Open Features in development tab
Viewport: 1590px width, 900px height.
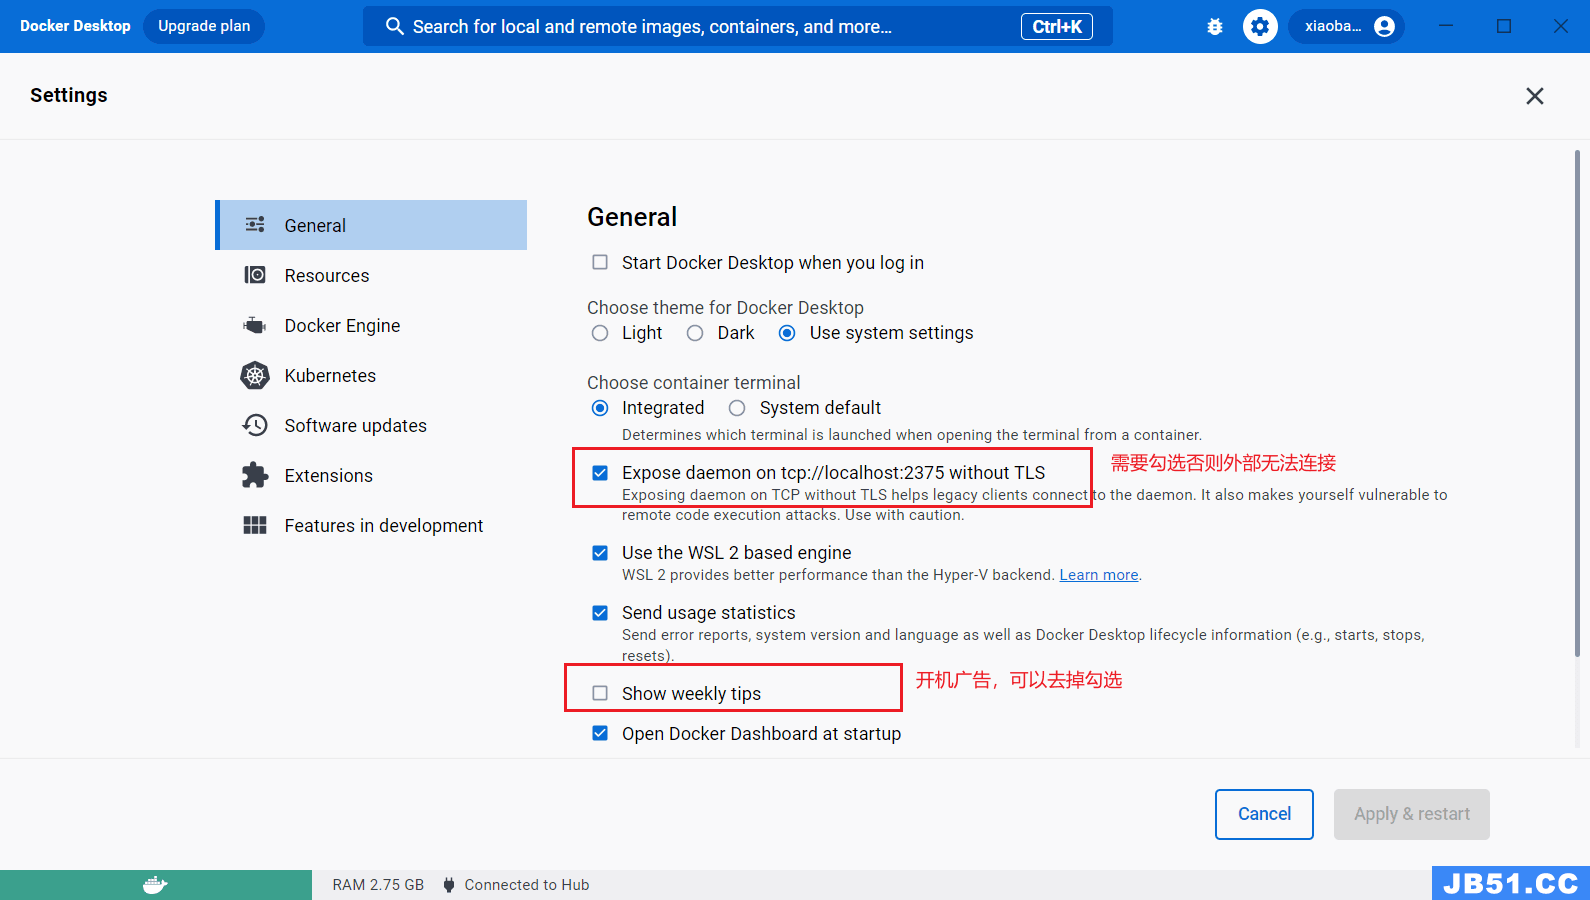372,525
